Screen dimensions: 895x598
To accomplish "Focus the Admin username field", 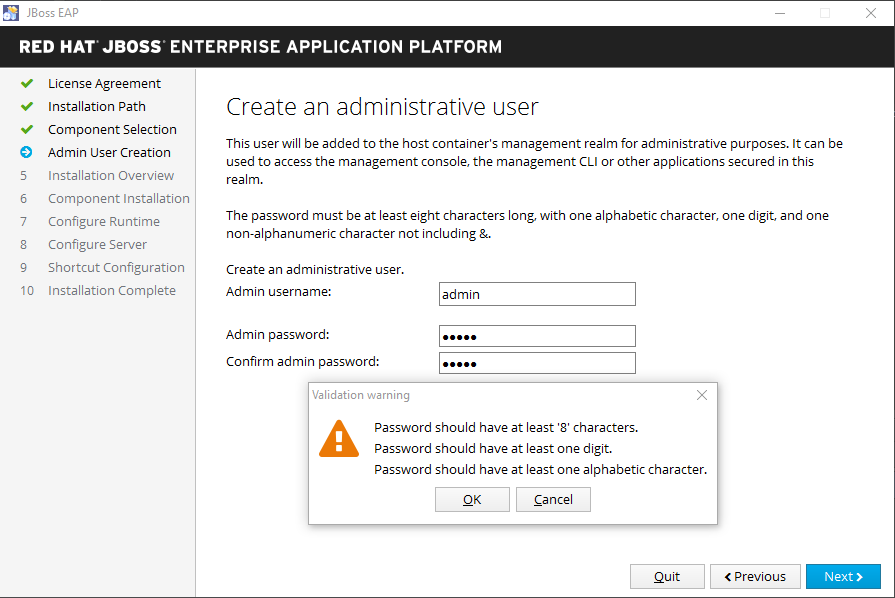I will pyautogui.click(x=537, y=294).
